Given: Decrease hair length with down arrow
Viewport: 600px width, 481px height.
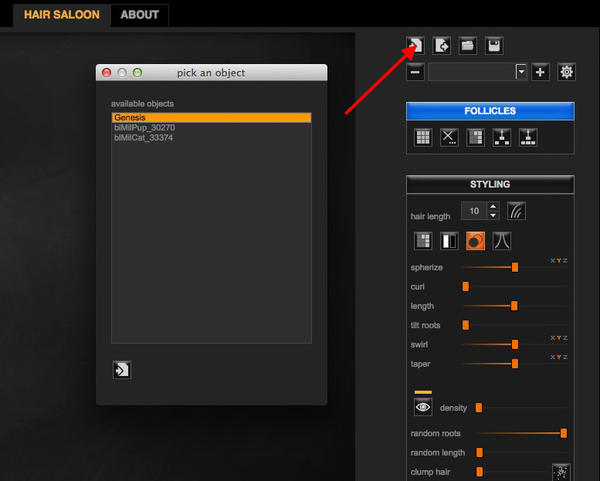Looking at the screenshot, I should tap(493, 215).
